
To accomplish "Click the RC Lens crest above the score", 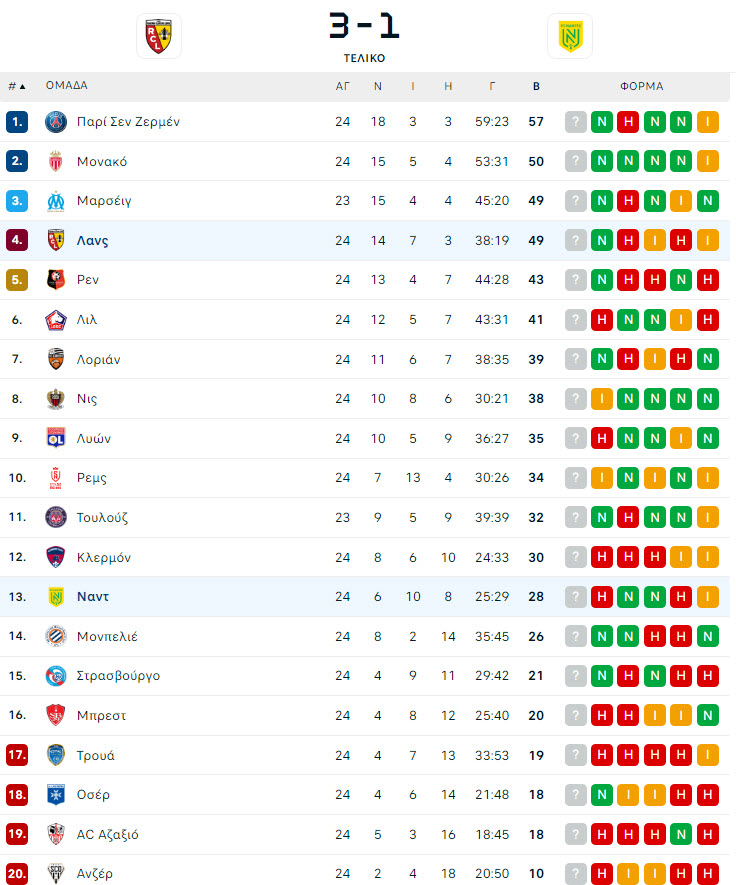I will [159, 36].
